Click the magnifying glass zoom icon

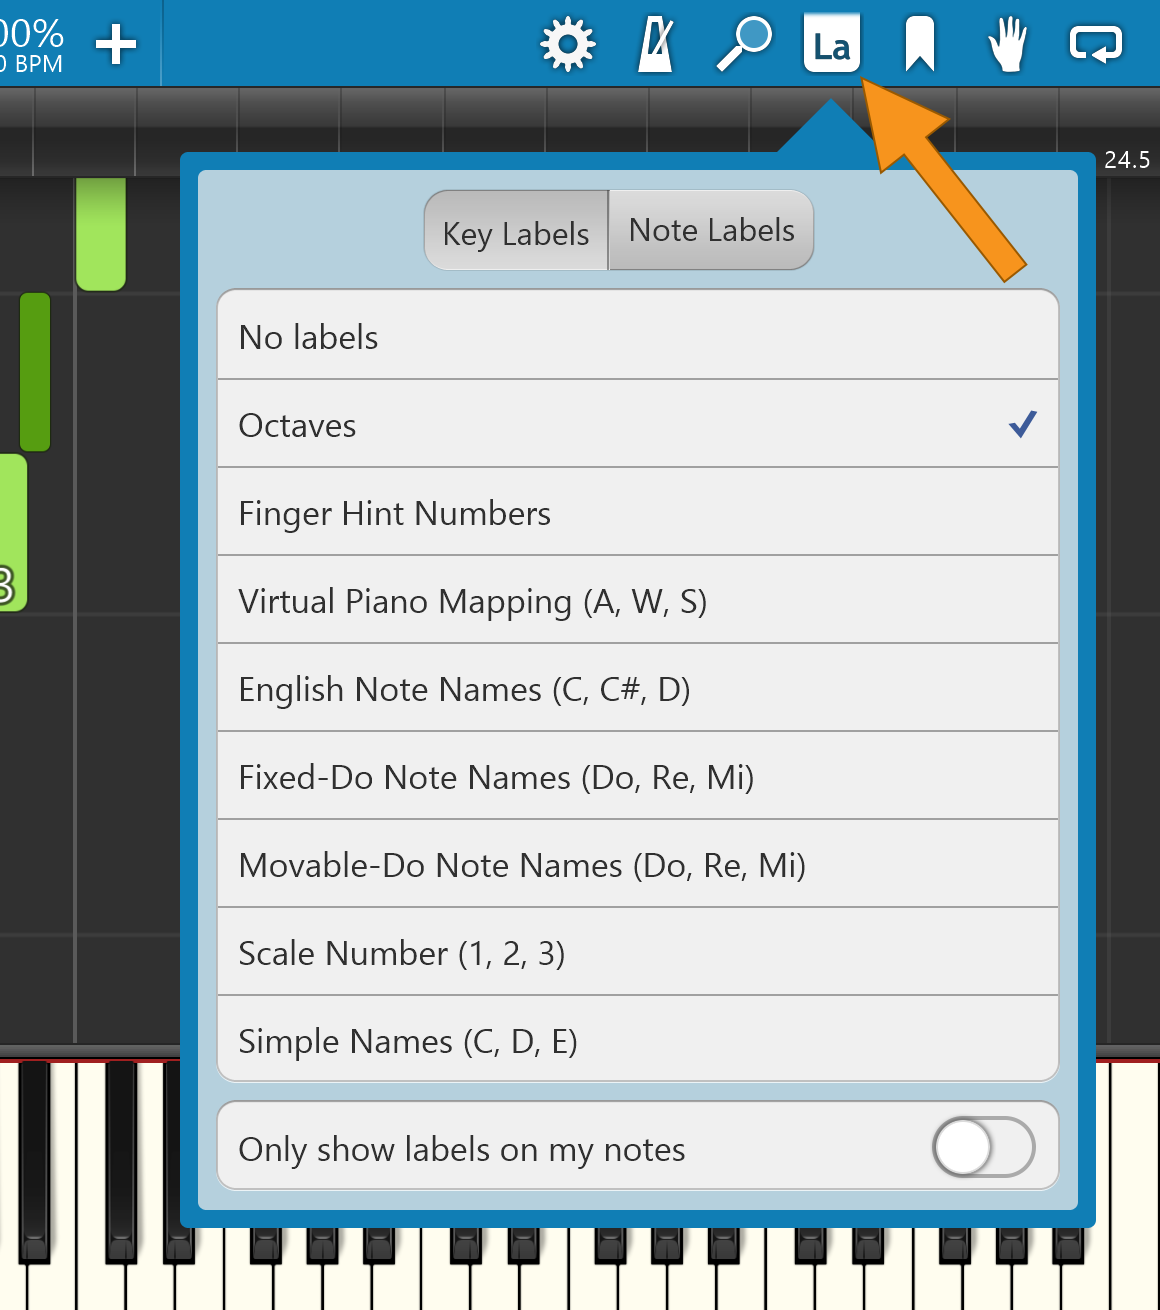pos(744,45)
